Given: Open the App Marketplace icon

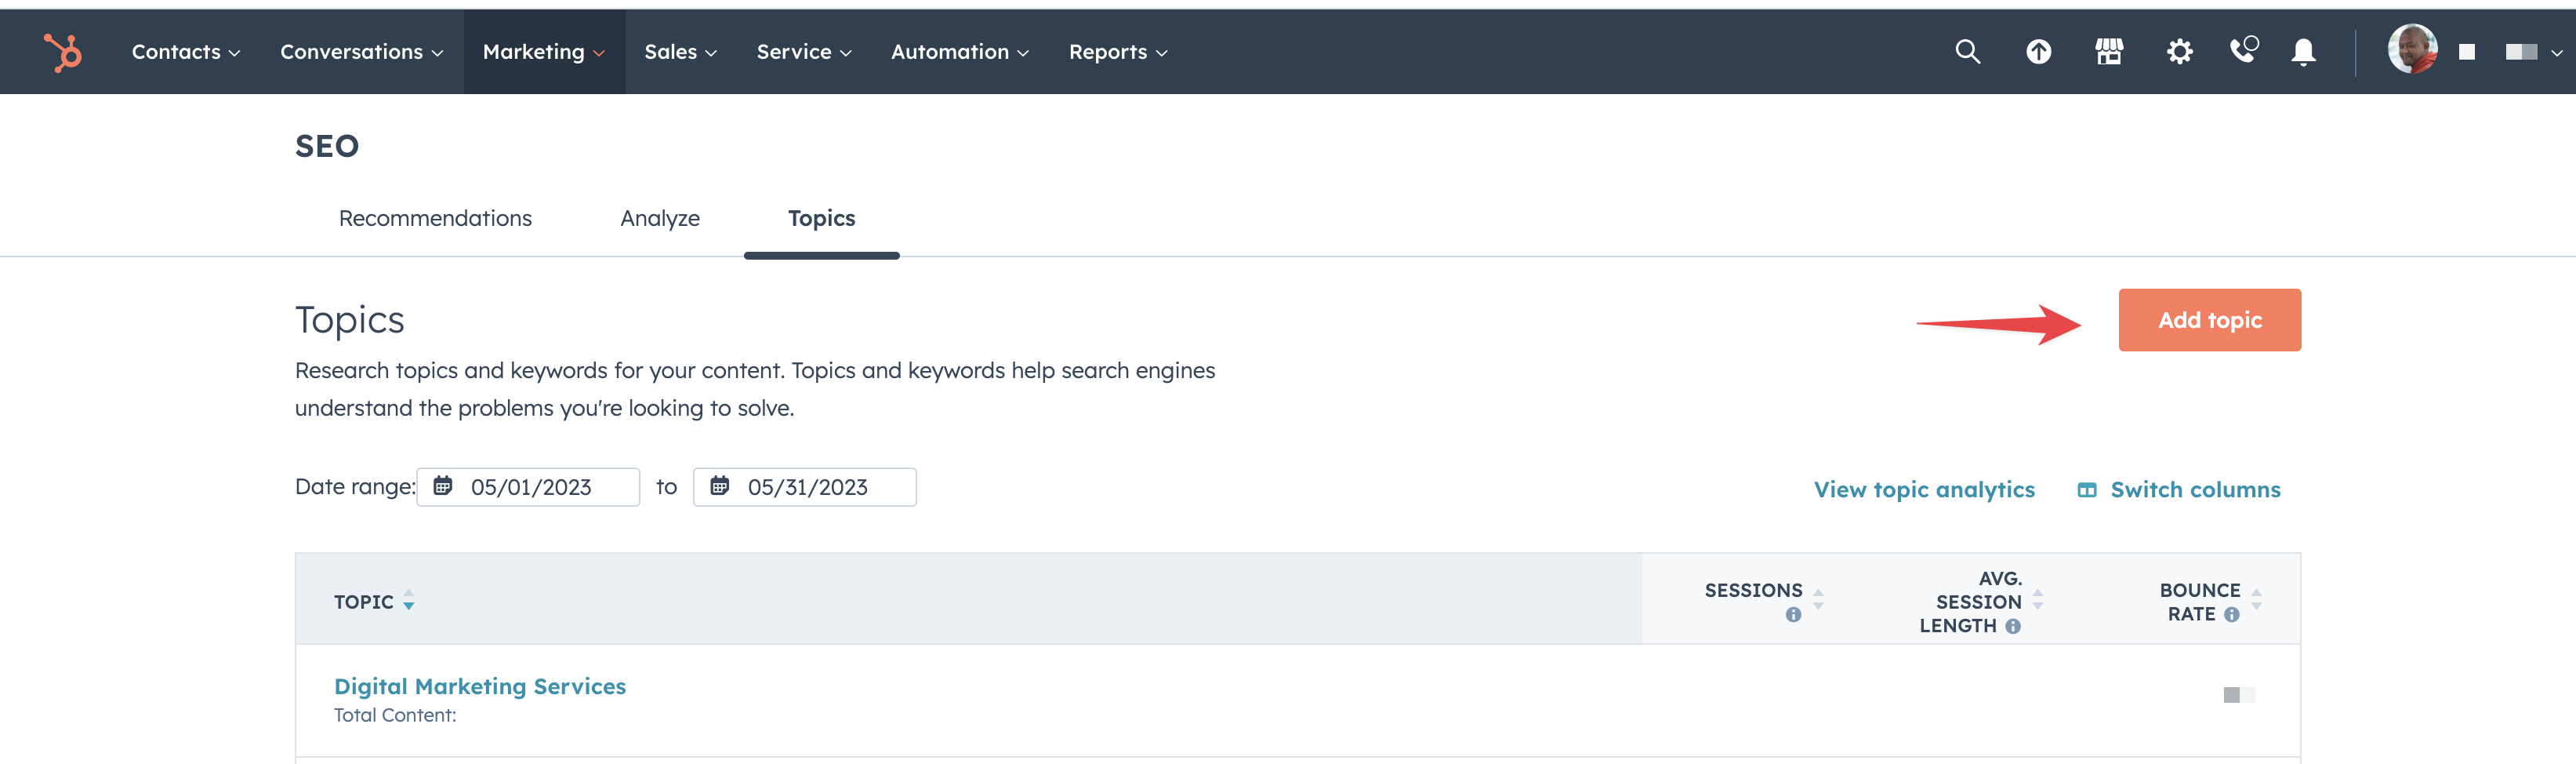Looking at the screenshot, I should [x=2109, y=51].
